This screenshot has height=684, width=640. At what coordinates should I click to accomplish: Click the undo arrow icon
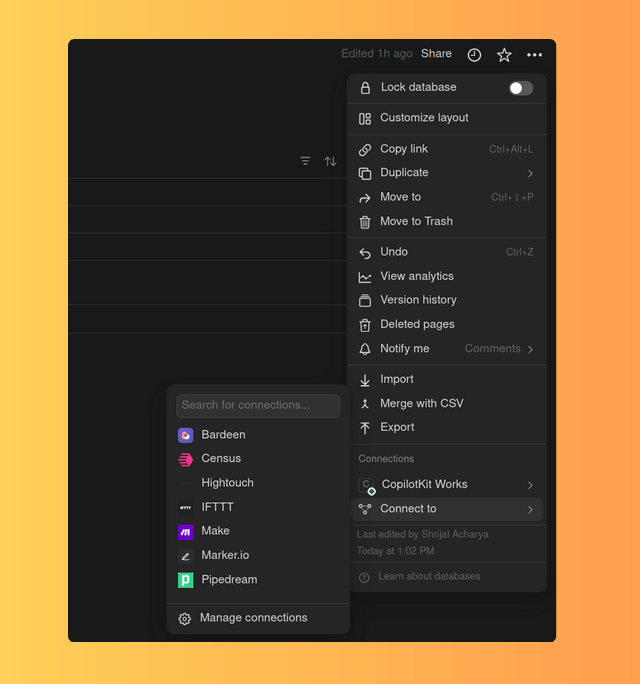[x=365, y=253]
